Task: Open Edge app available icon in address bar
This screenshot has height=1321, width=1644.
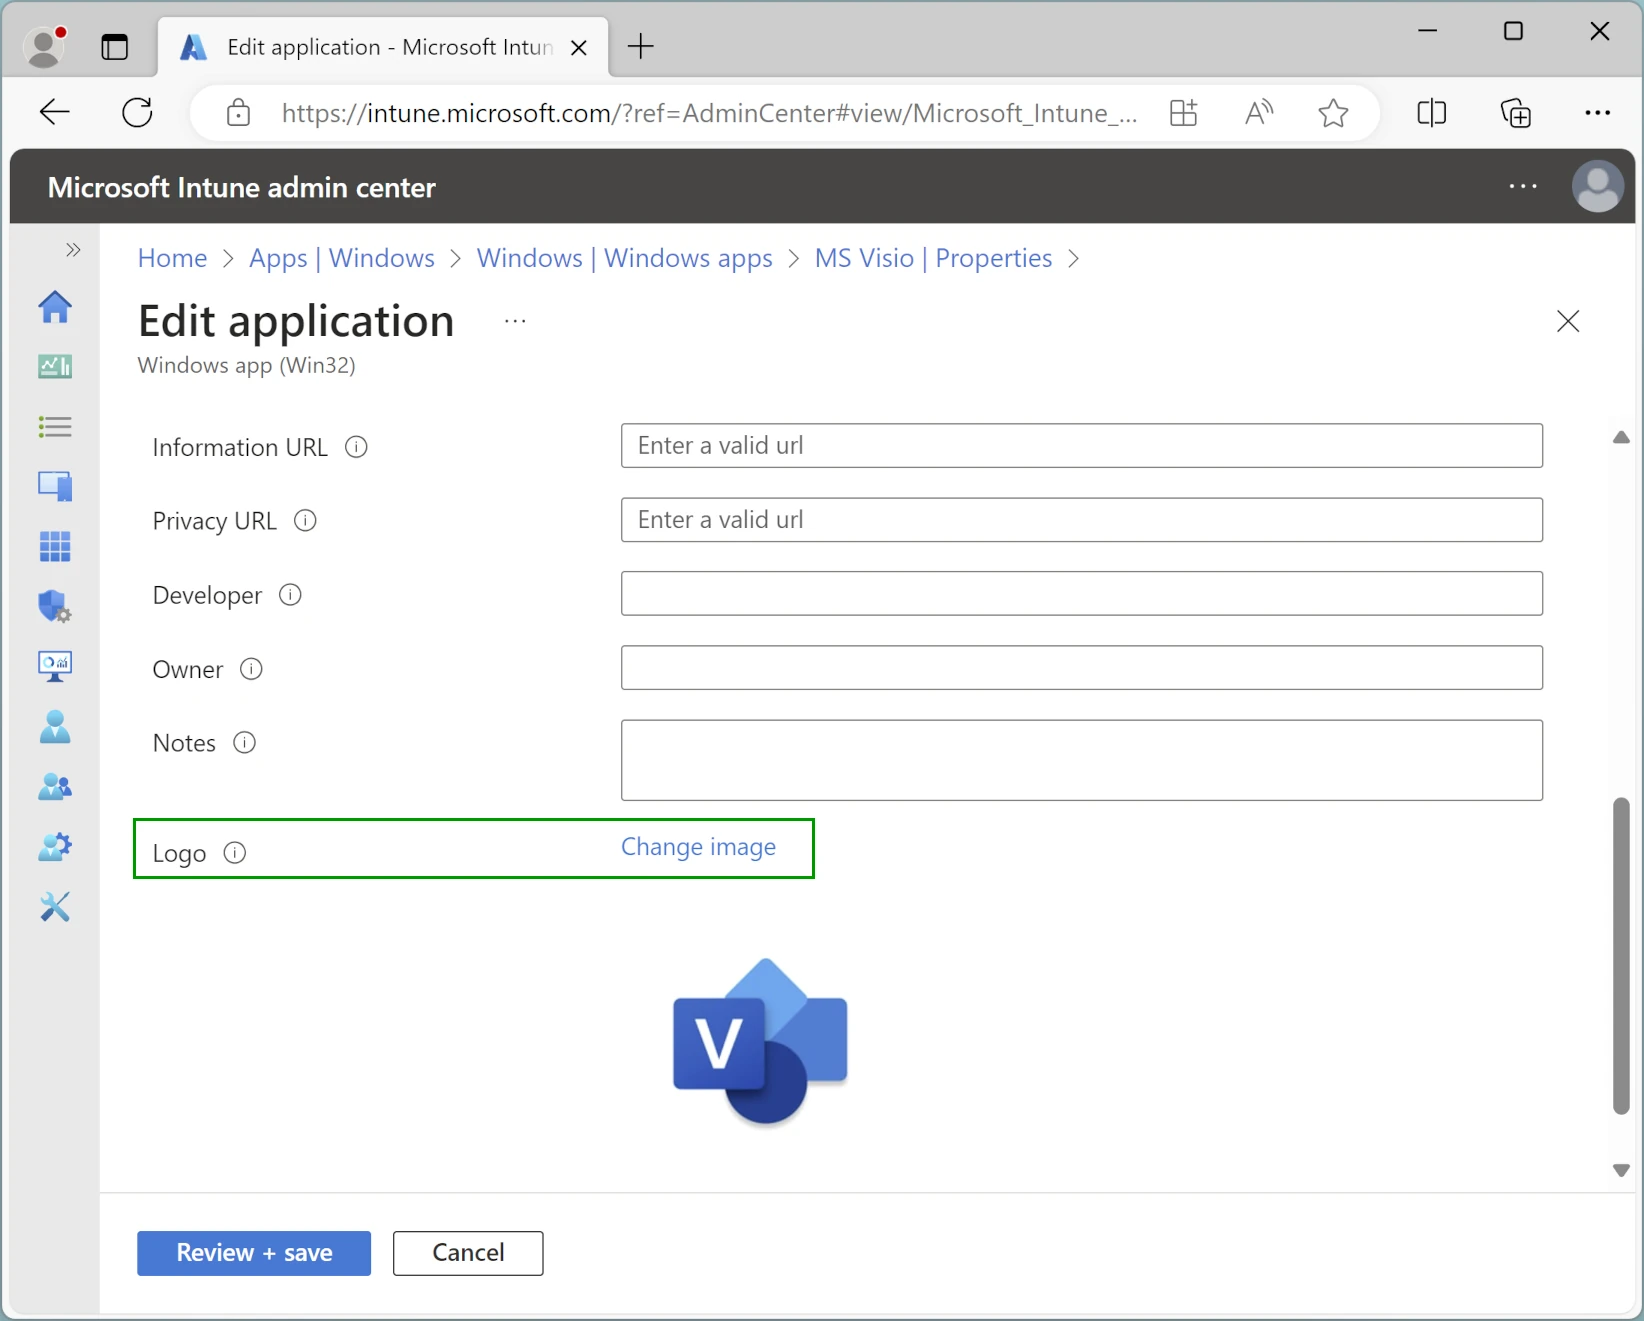Action: tap(1184, 113)
